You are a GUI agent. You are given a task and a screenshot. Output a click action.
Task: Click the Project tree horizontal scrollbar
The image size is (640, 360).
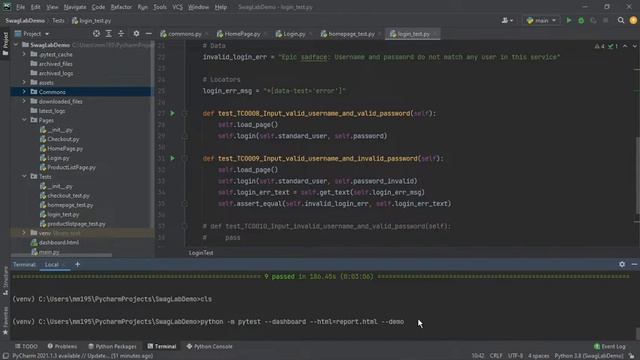[x=61, y=255]
